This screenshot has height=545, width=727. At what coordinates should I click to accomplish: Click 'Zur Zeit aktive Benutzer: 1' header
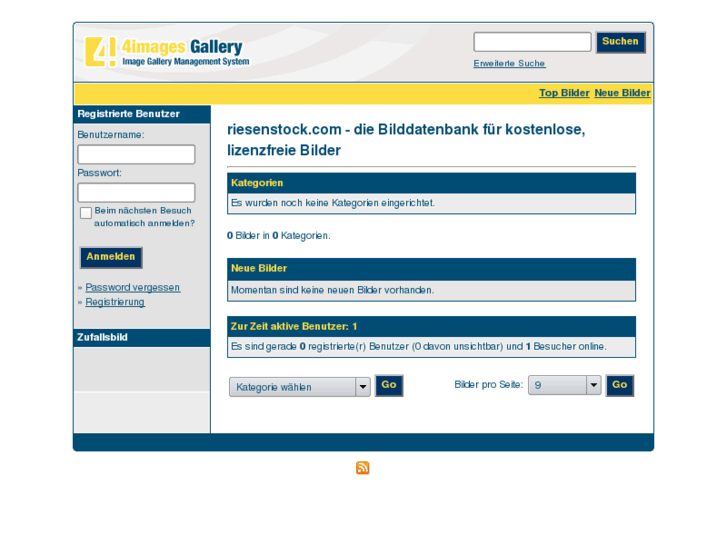(x=431, y=327)
